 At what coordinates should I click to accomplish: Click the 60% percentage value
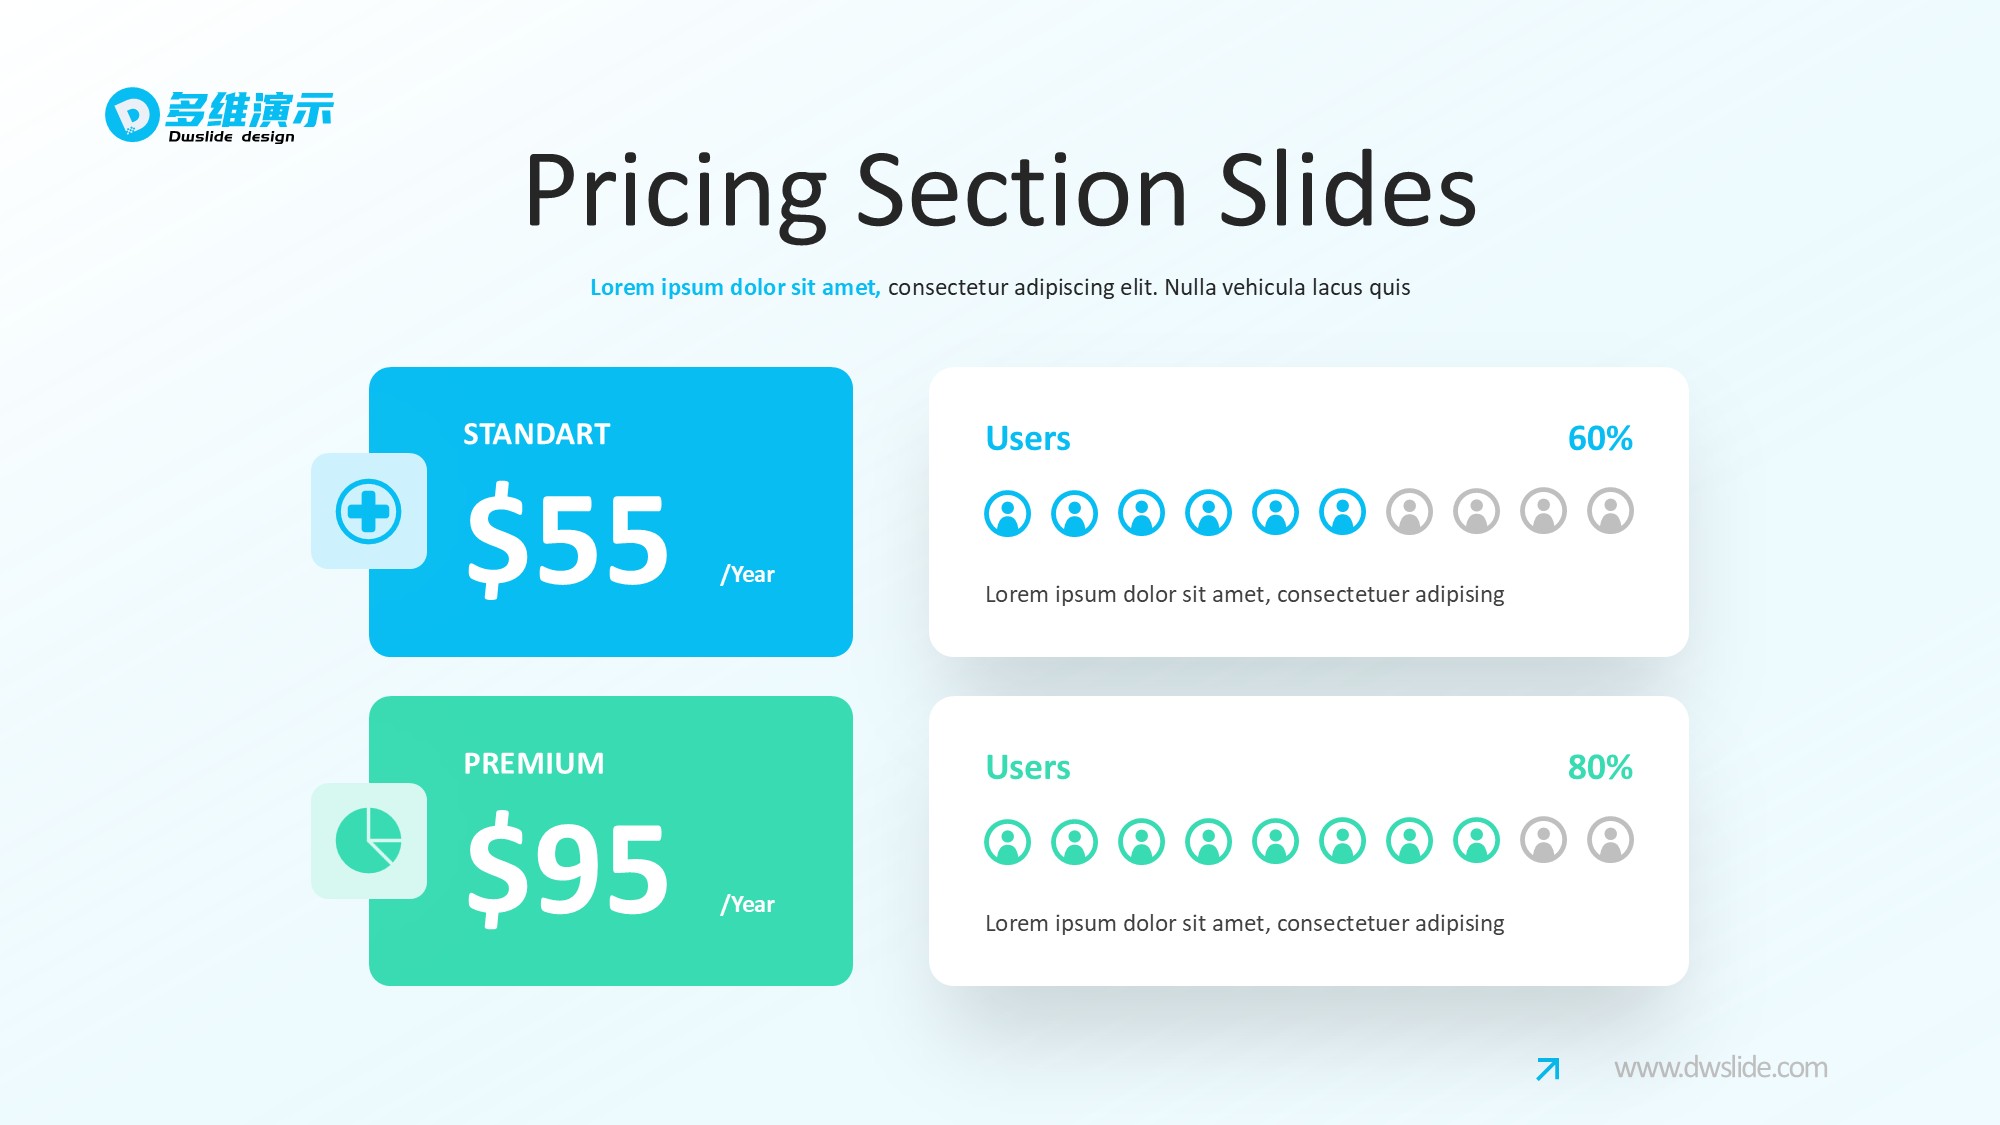1599,438
